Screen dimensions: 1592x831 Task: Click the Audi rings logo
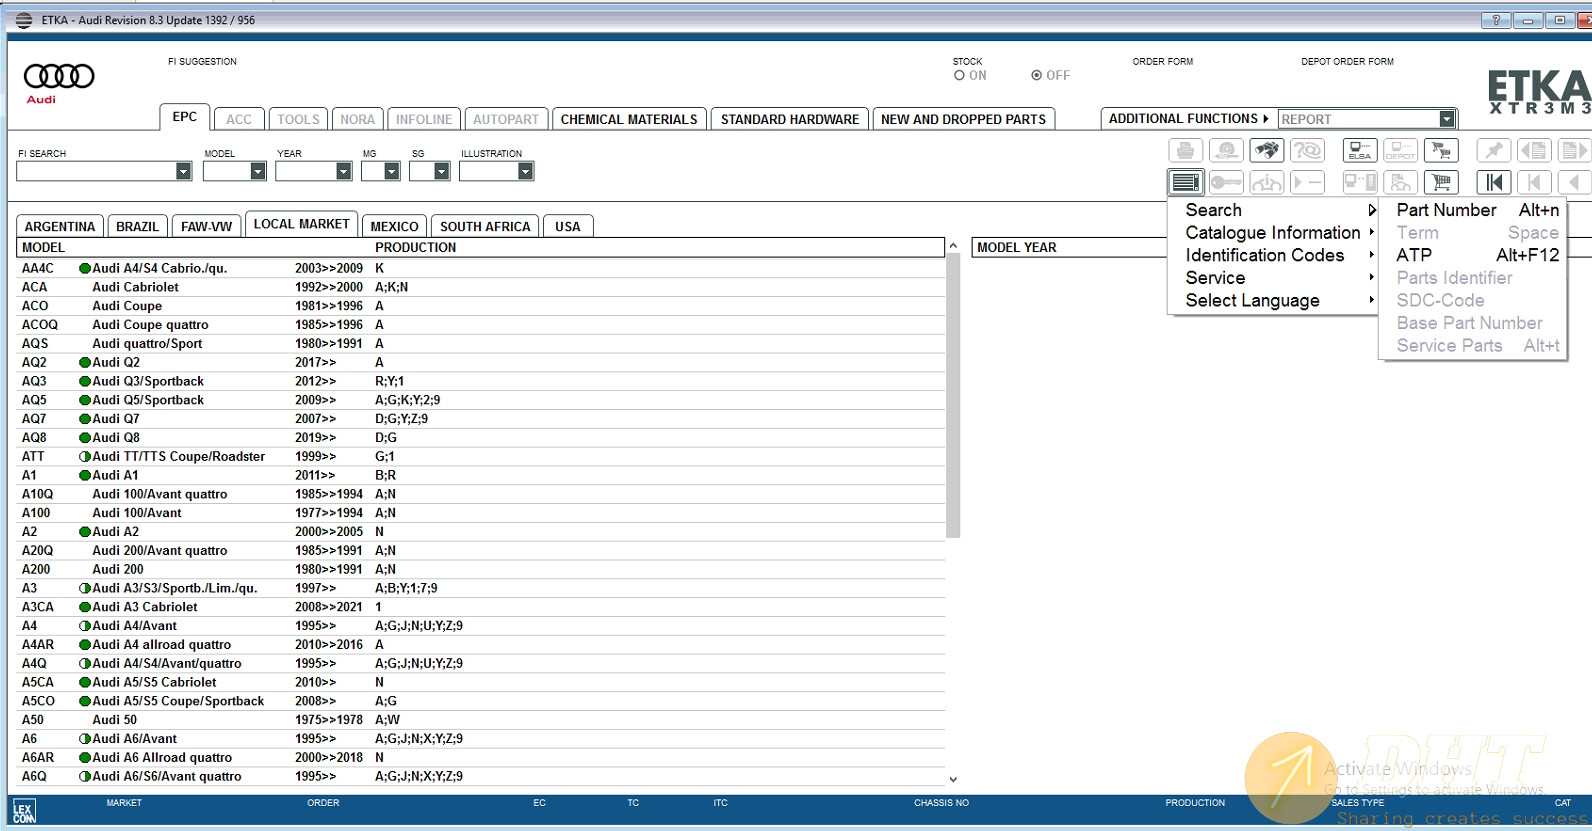(59, 76)
